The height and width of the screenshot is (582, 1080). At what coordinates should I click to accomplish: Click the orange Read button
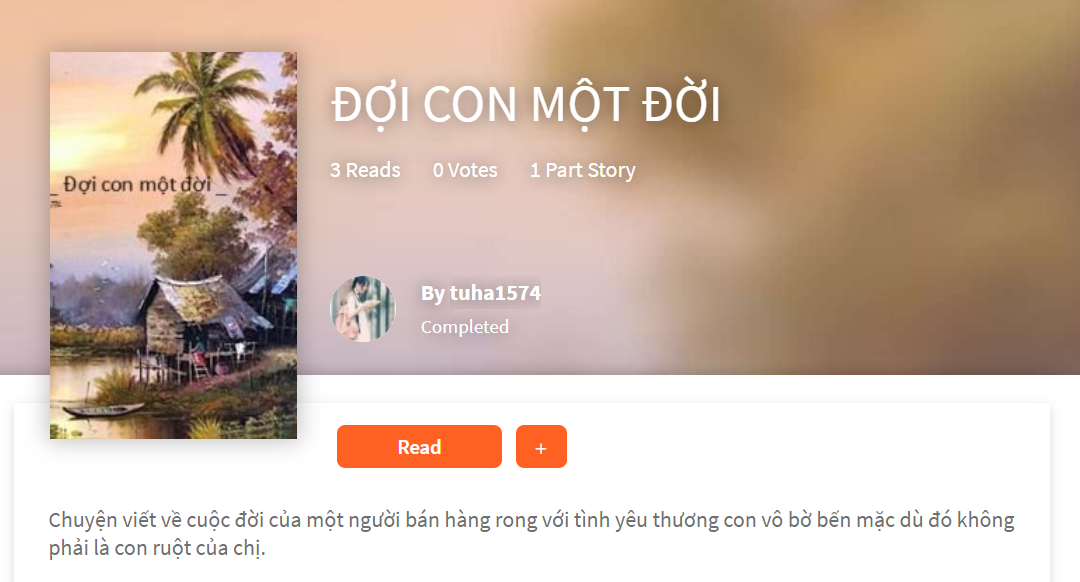tap(419, 446)
